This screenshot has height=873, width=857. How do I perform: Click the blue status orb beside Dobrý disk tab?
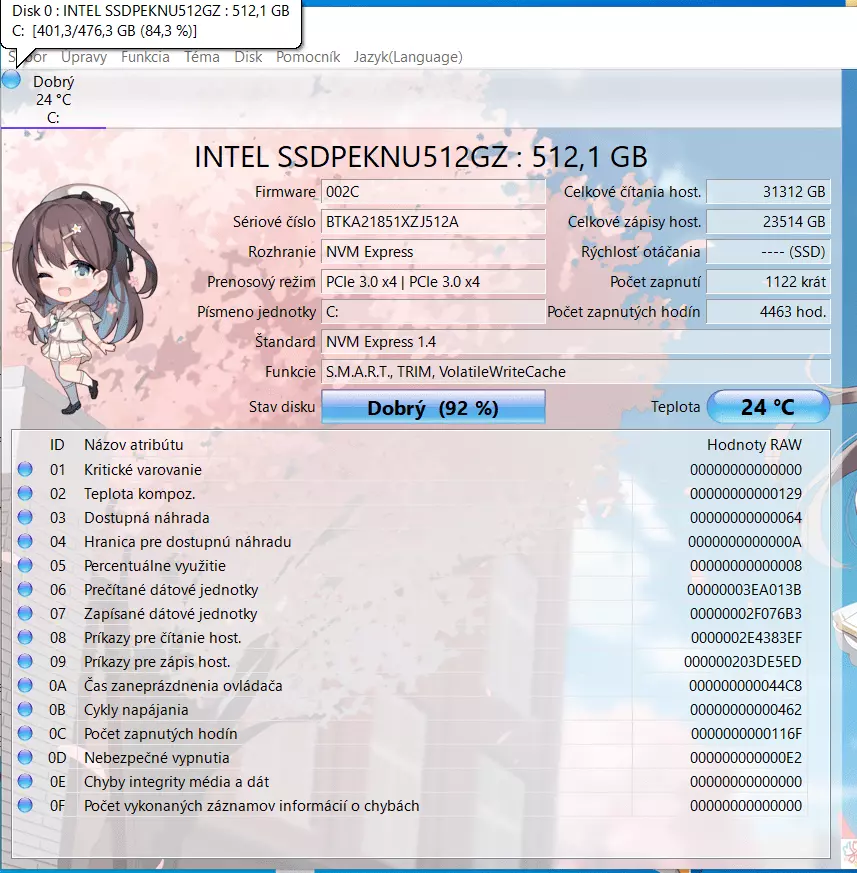pos(11,80)
